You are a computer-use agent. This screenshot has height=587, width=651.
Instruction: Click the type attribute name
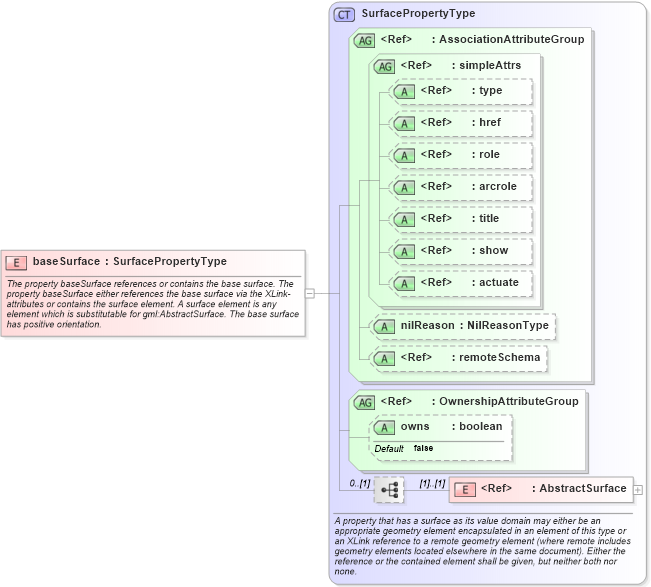pos(490,90)
